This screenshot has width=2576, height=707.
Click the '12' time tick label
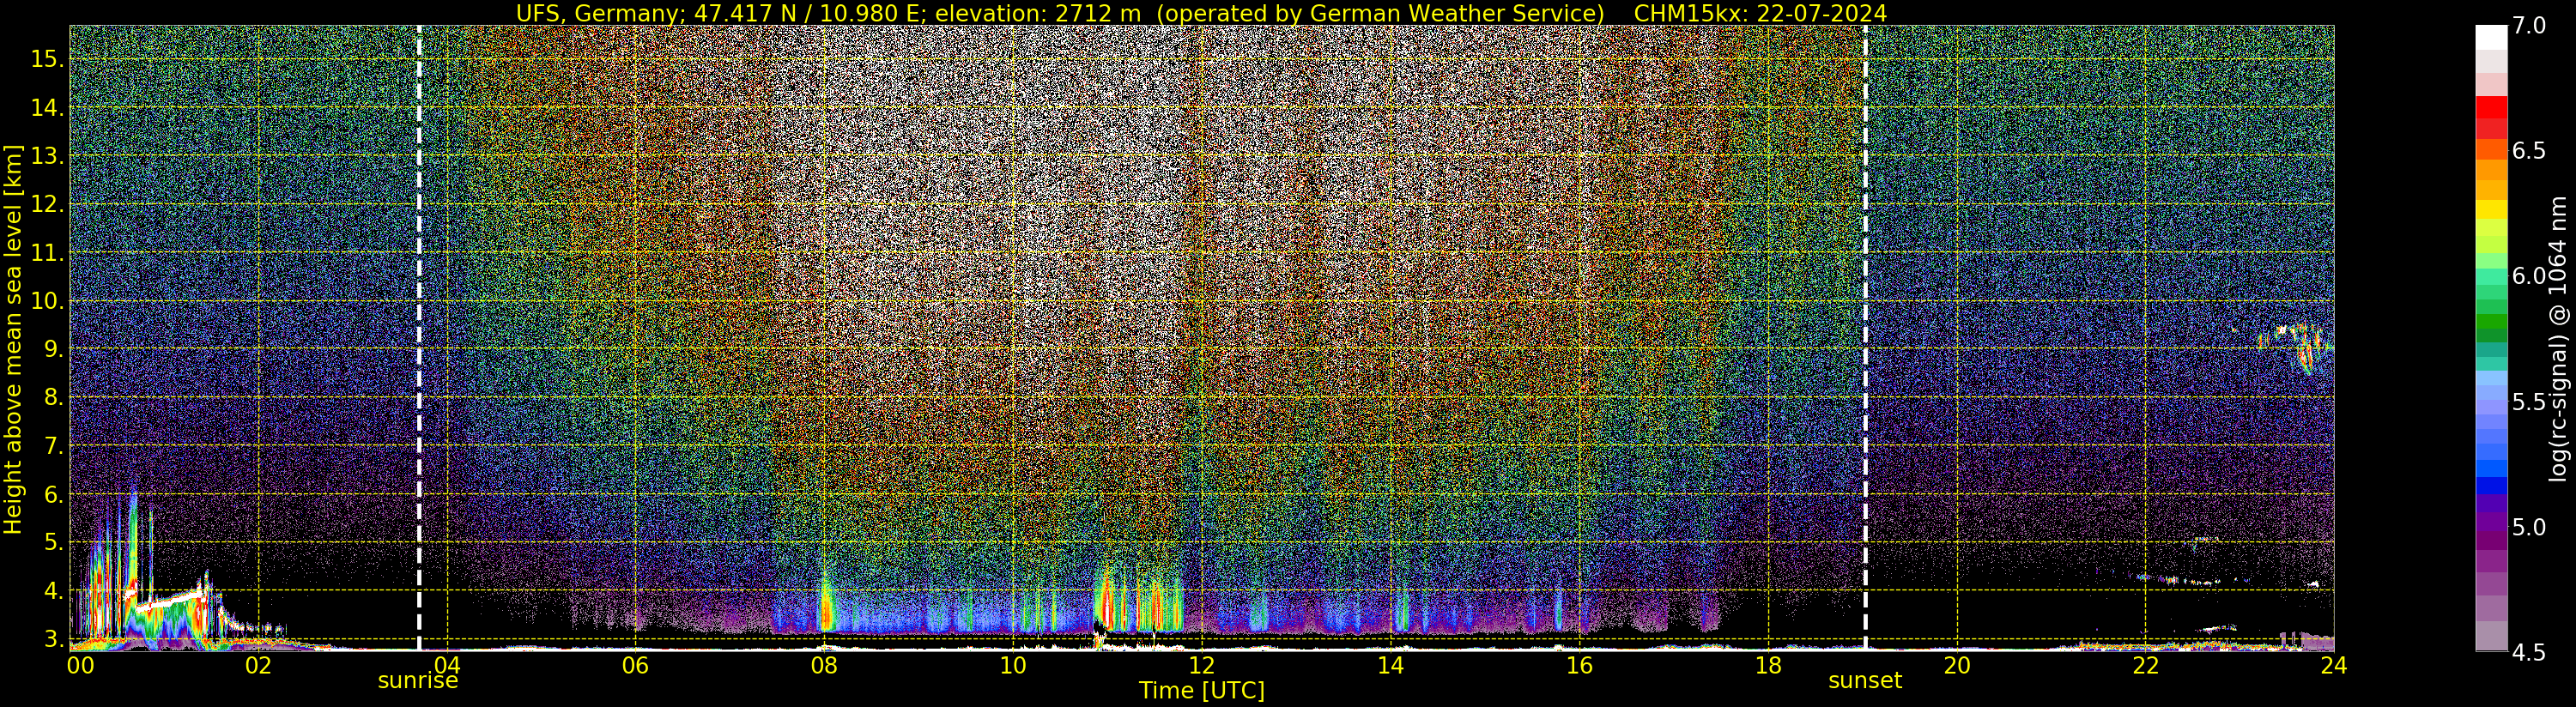1202,665
